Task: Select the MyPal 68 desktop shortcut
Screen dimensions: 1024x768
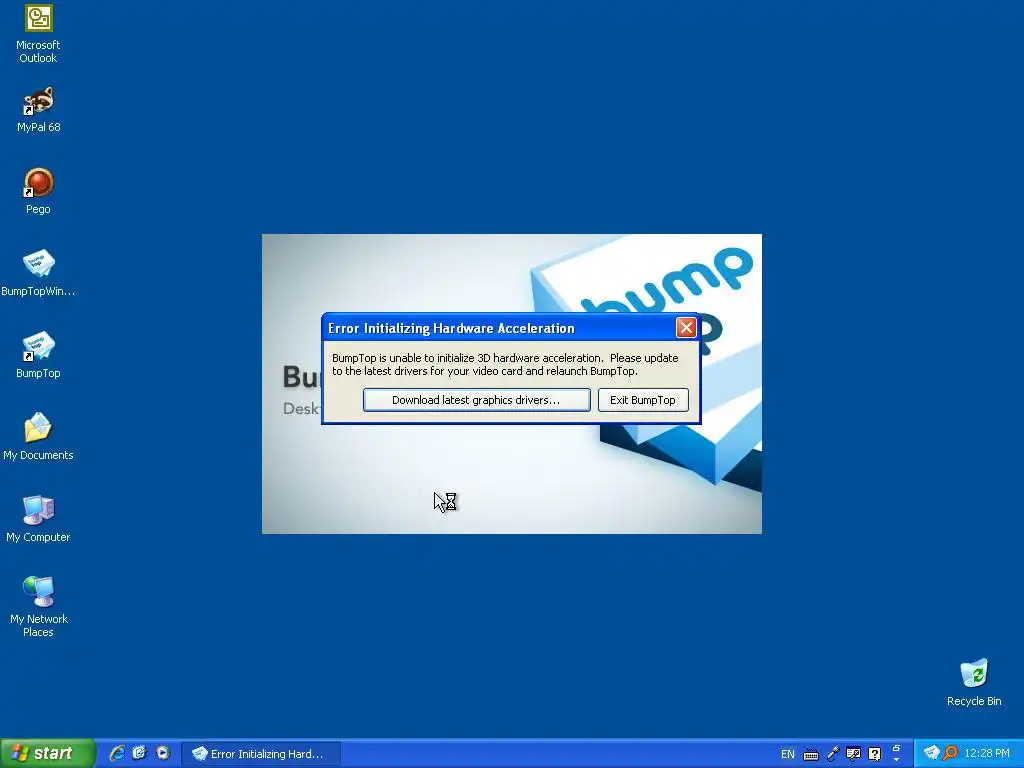Action: pyautogui.click(x=38, y=109)
